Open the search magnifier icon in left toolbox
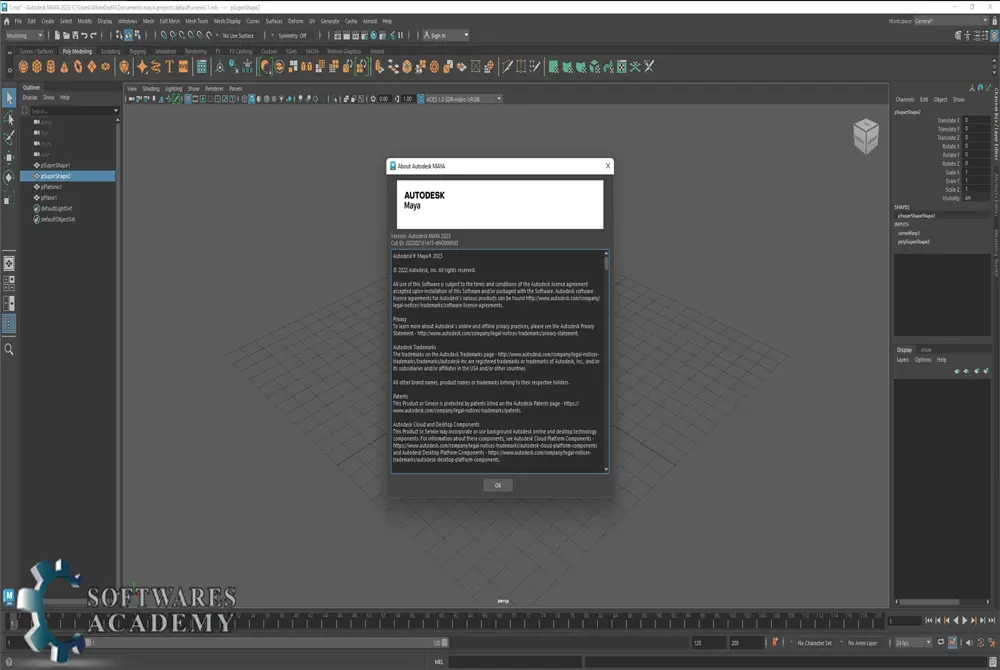Viewport: 1000px width, 670px height. click(9, 349)
